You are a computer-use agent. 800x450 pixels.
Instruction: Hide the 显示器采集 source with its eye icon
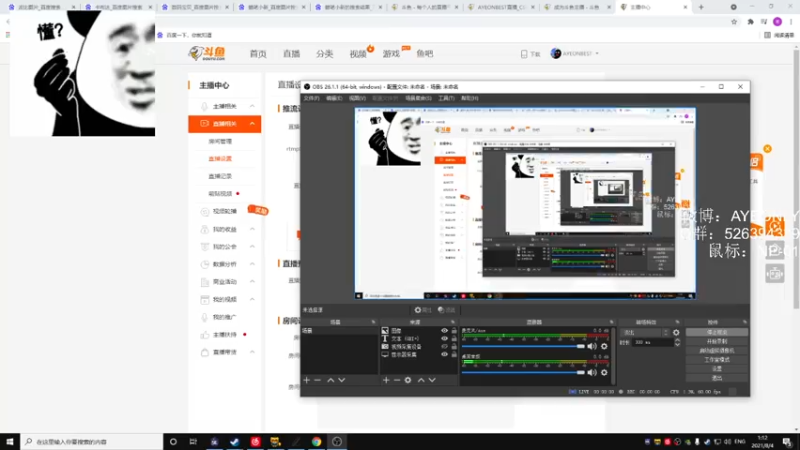tap(444, 354)
